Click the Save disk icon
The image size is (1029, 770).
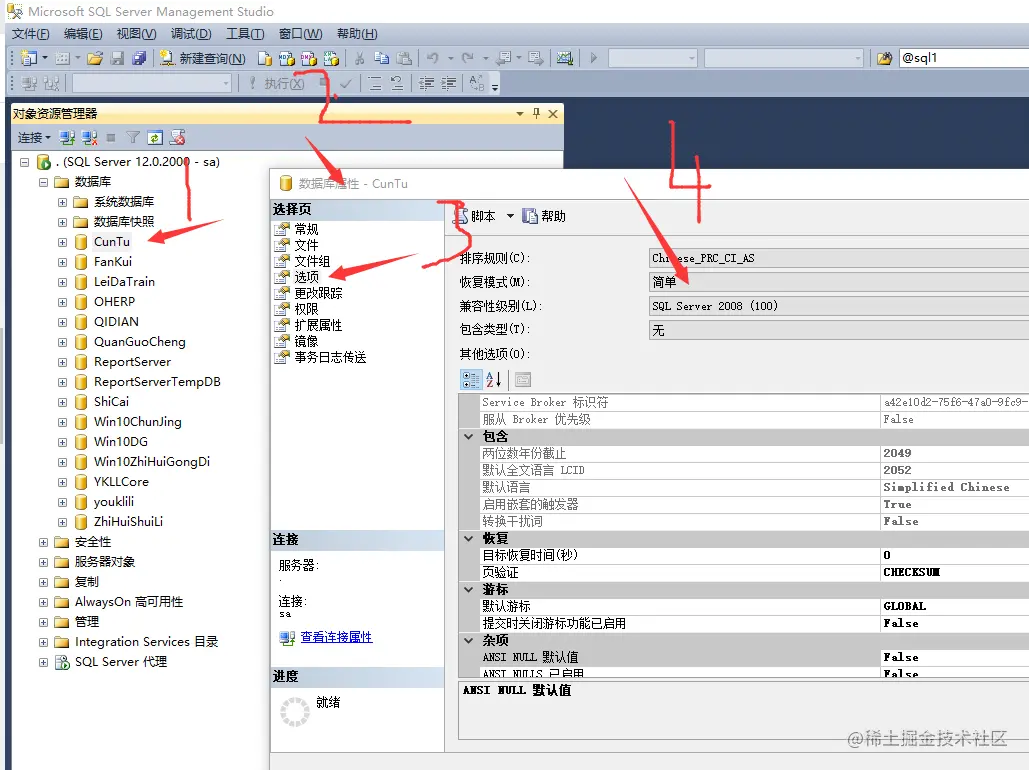117,58
